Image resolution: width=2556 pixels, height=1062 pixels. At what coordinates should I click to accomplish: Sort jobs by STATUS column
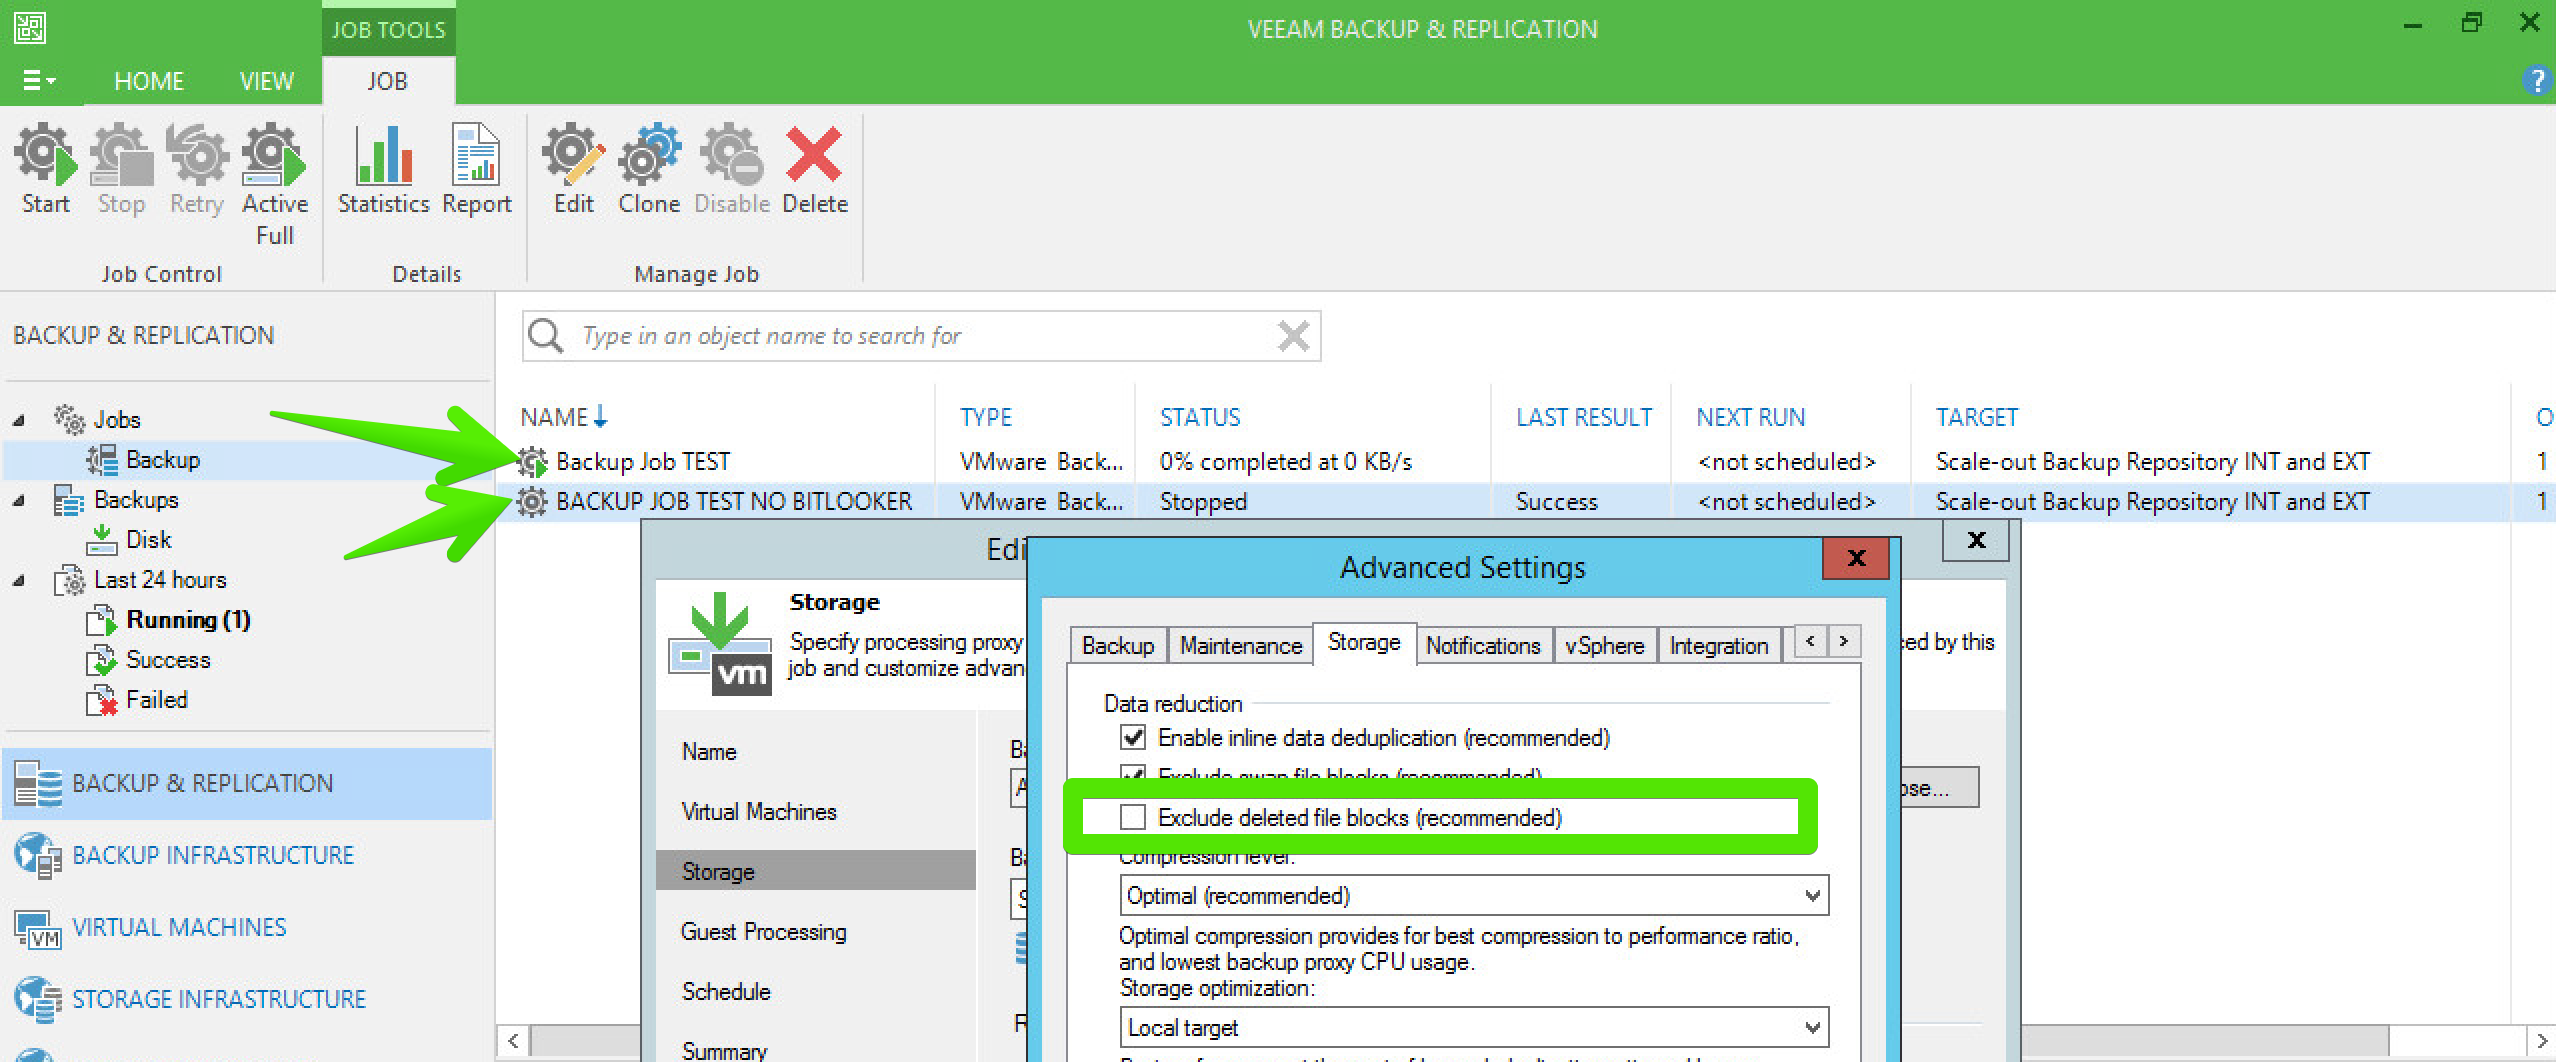pos(1200,417)
